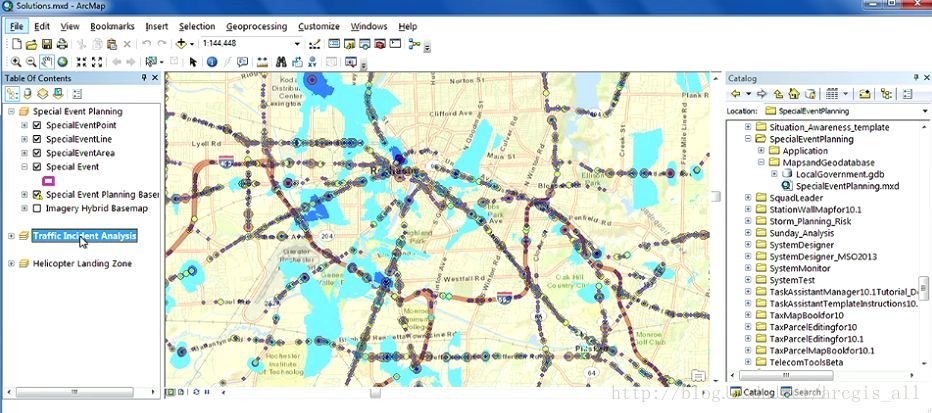Open the Geoprocessing menu
The height and width of the screenshot is (413, 932).
coord(256,26)
